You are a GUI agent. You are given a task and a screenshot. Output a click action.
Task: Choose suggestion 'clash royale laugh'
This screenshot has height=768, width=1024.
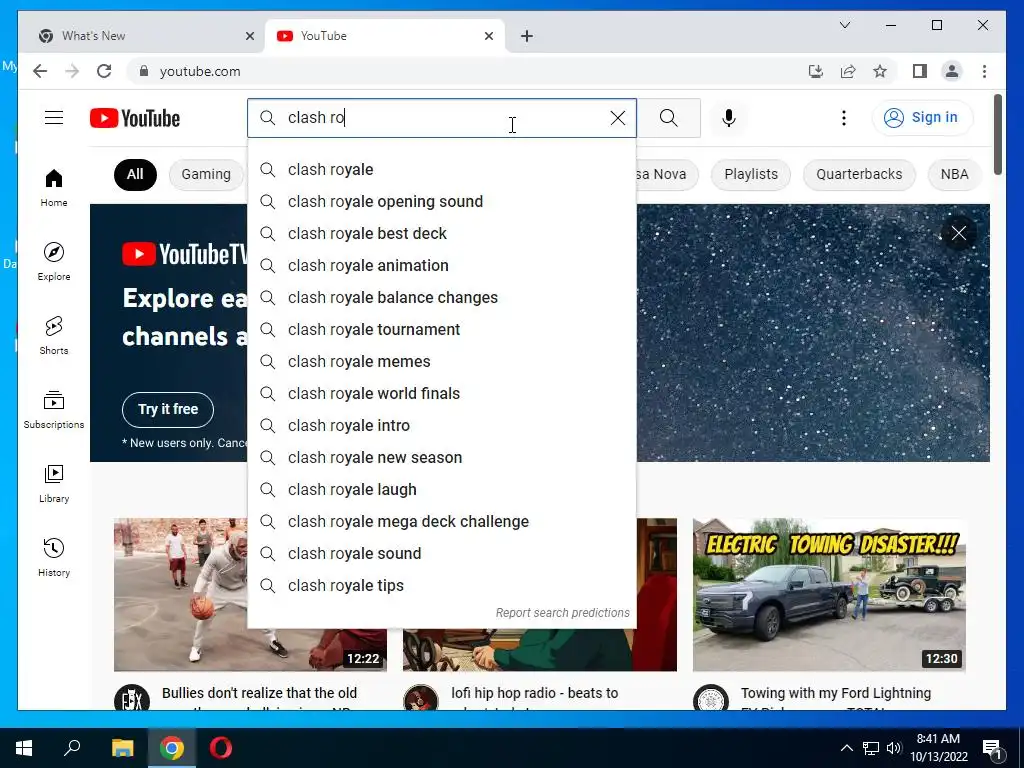[x=441, y=490]
